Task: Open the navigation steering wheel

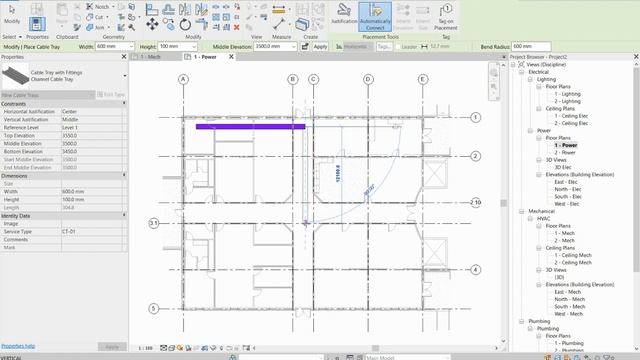Action: pos(493,73)
